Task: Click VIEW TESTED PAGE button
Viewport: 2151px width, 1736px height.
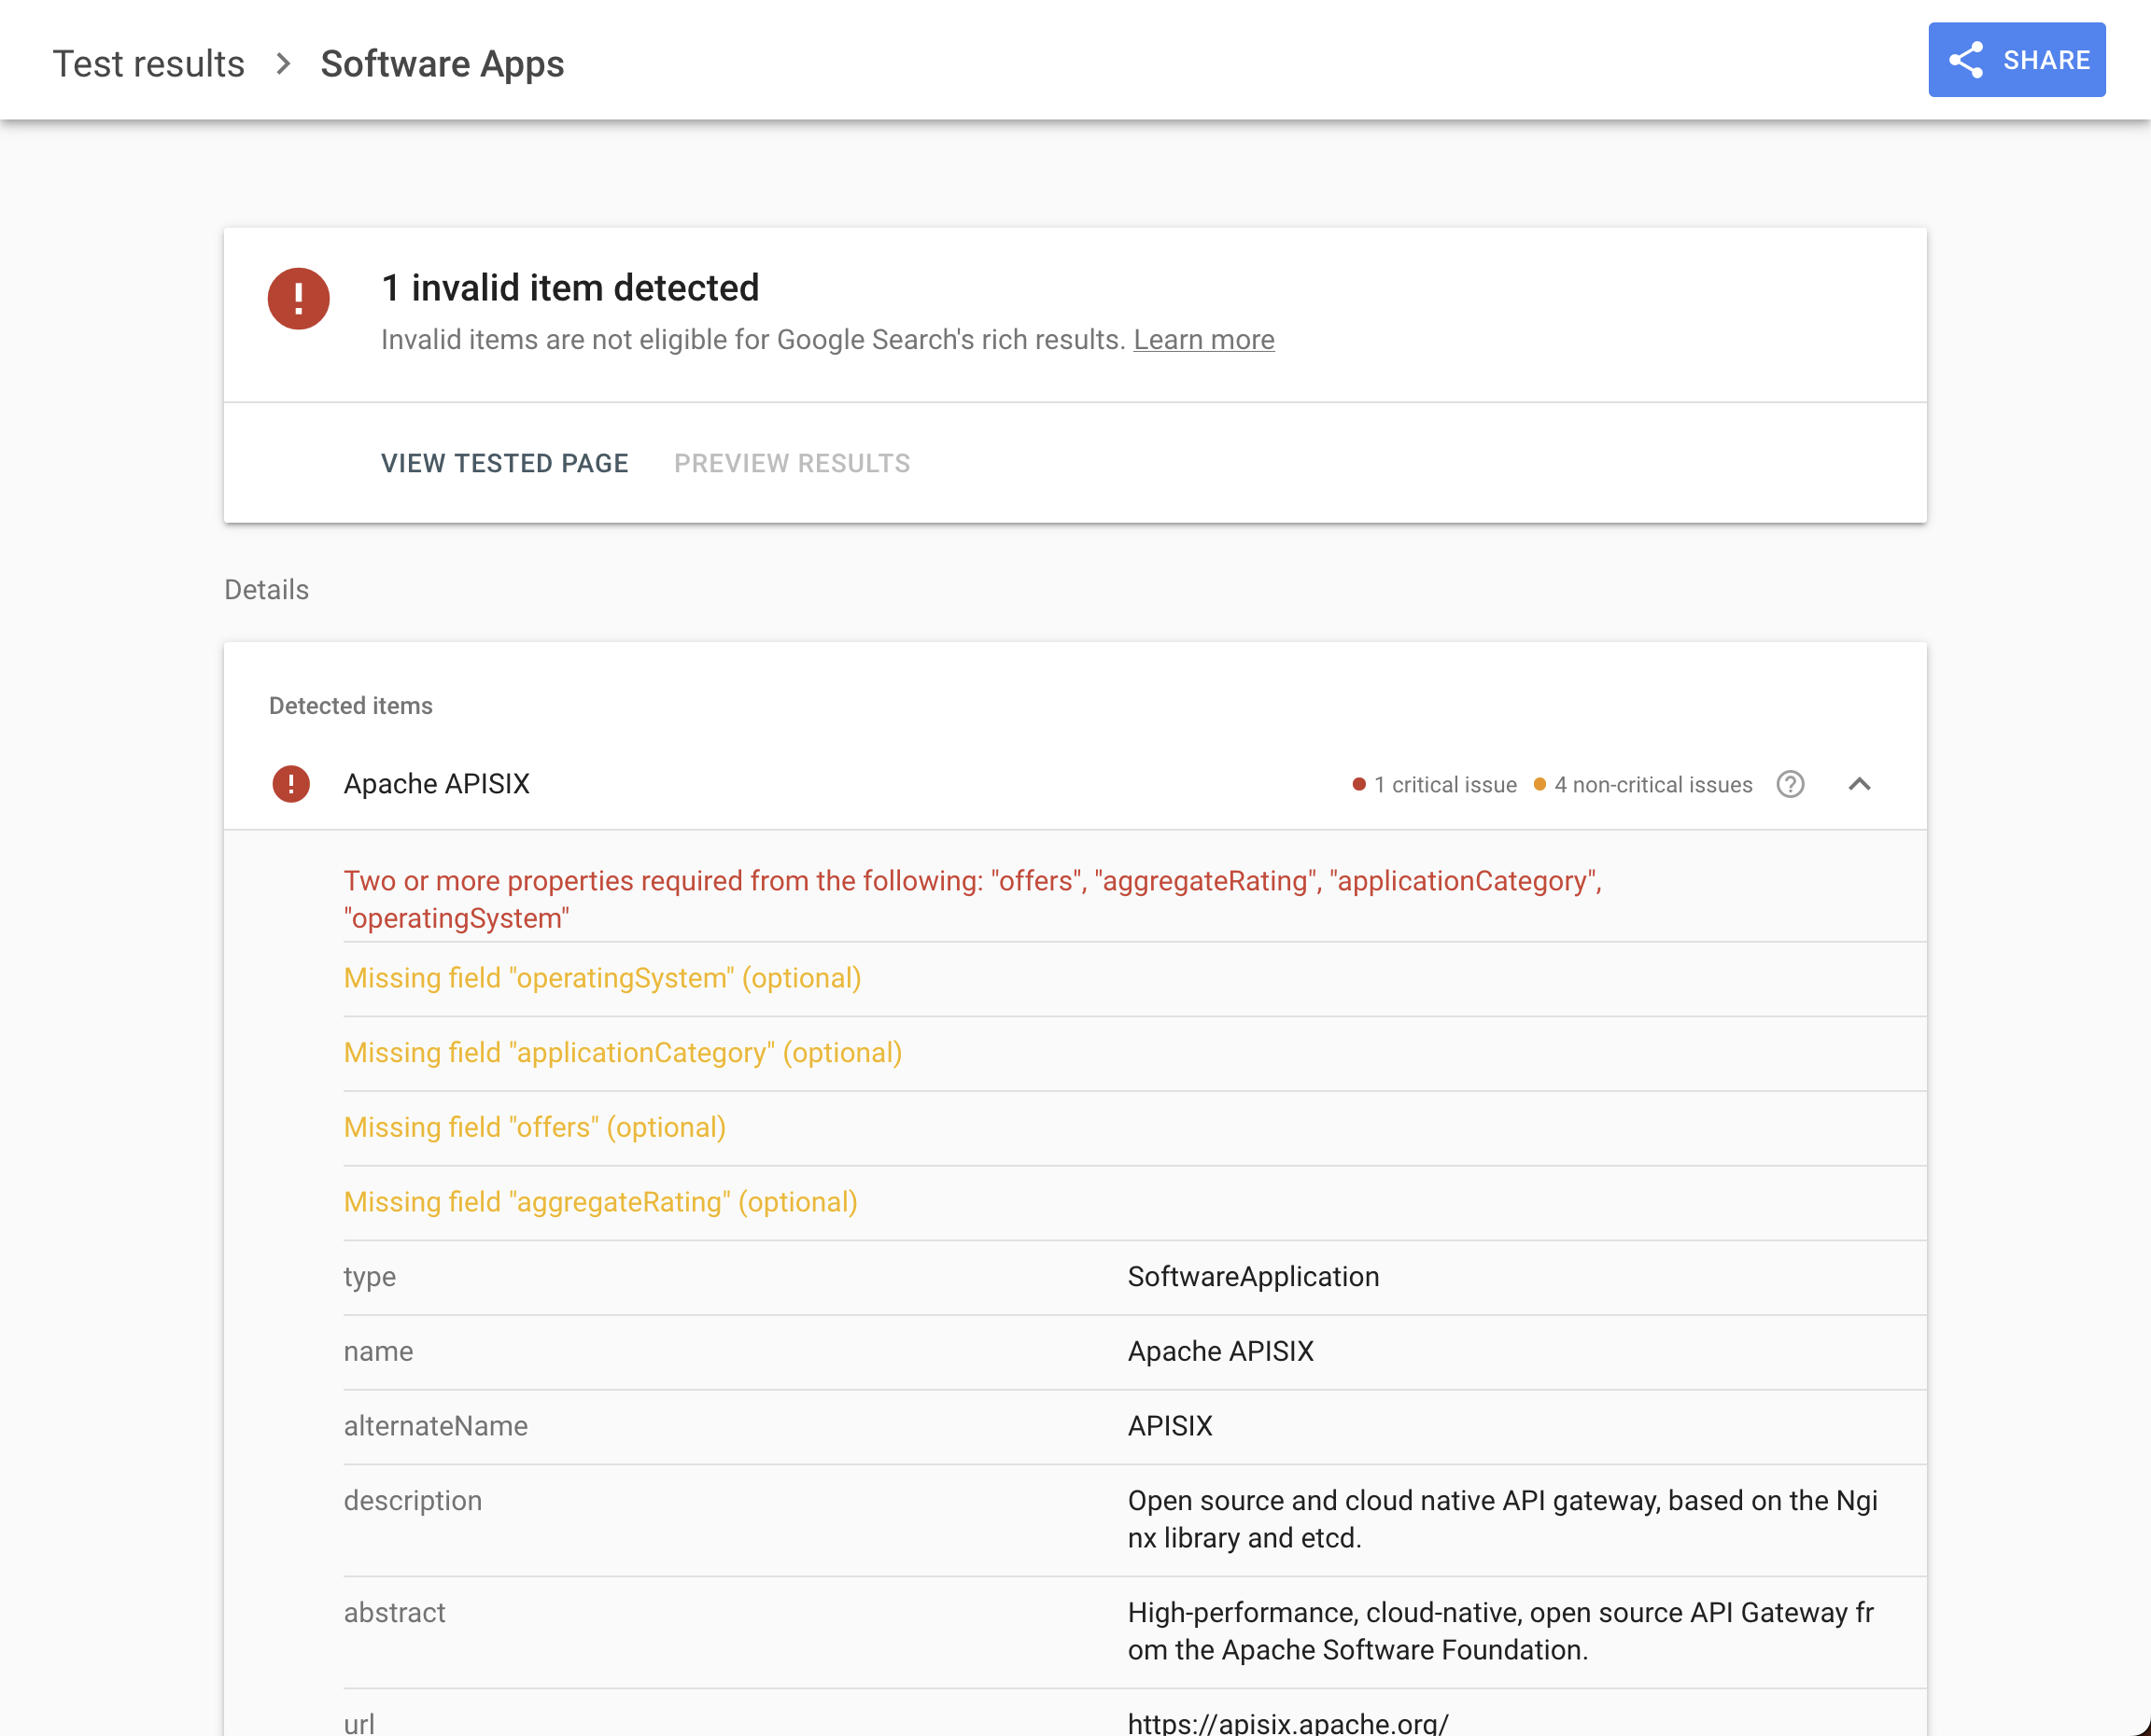Action: tap(504, 463)
